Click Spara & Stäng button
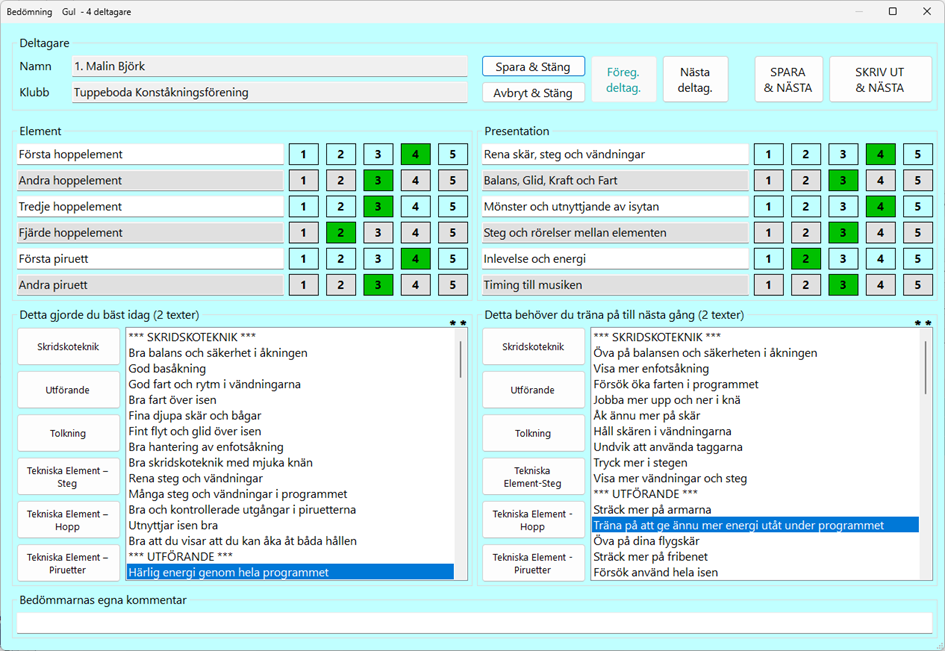Viewport: 945px width, 651px height. pos(533,67)
